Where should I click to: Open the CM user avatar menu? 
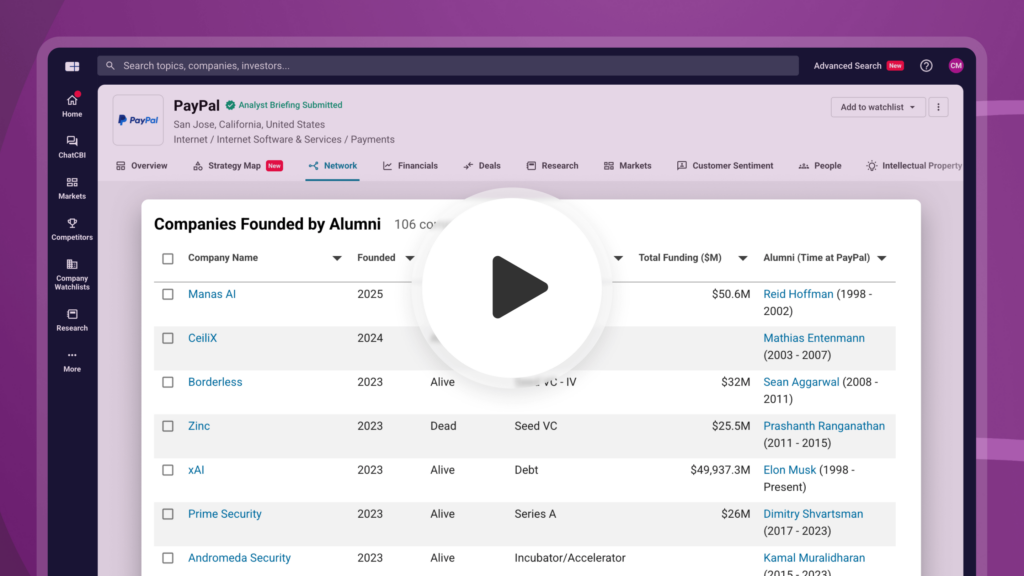(956, 66)
